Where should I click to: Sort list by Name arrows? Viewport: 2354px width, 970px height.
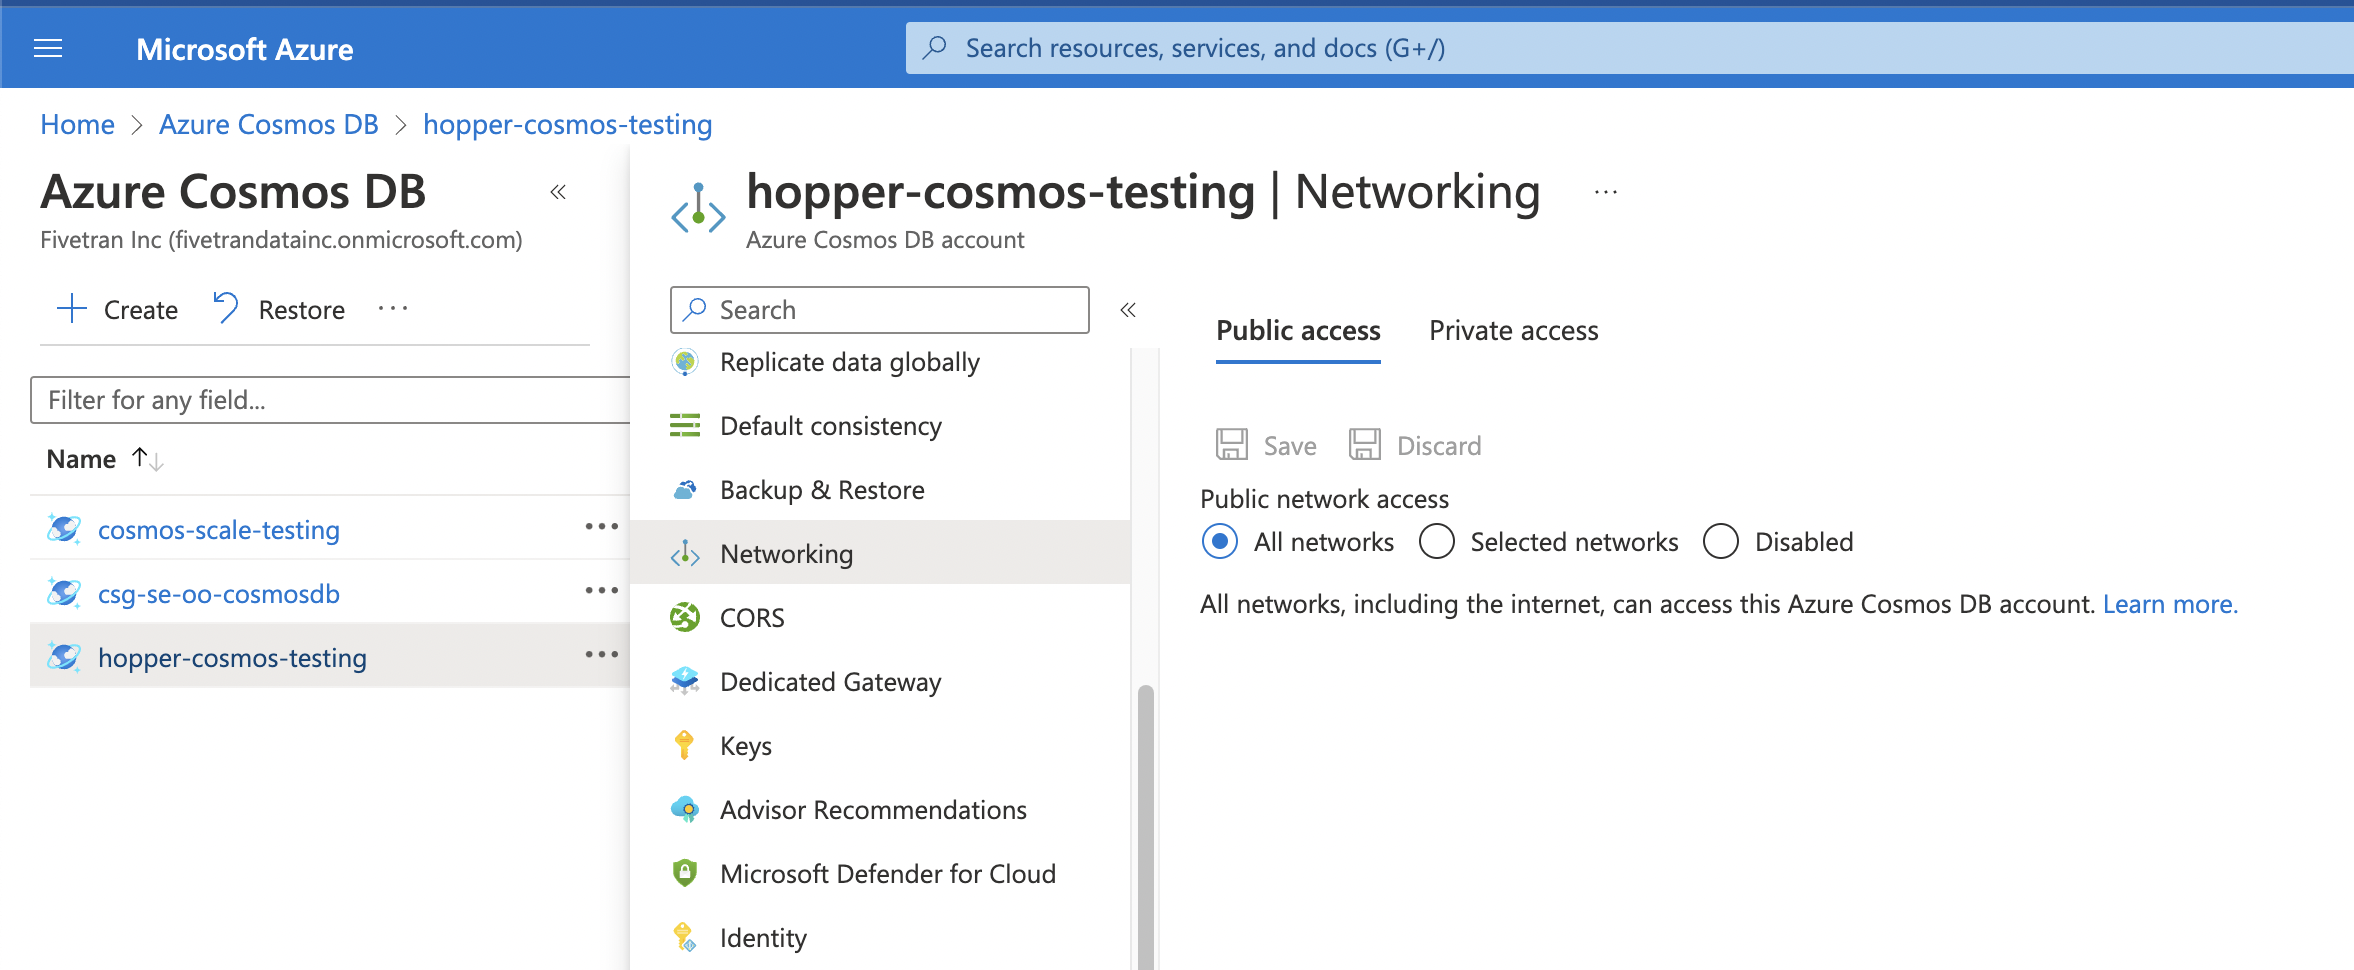(148, 459)
